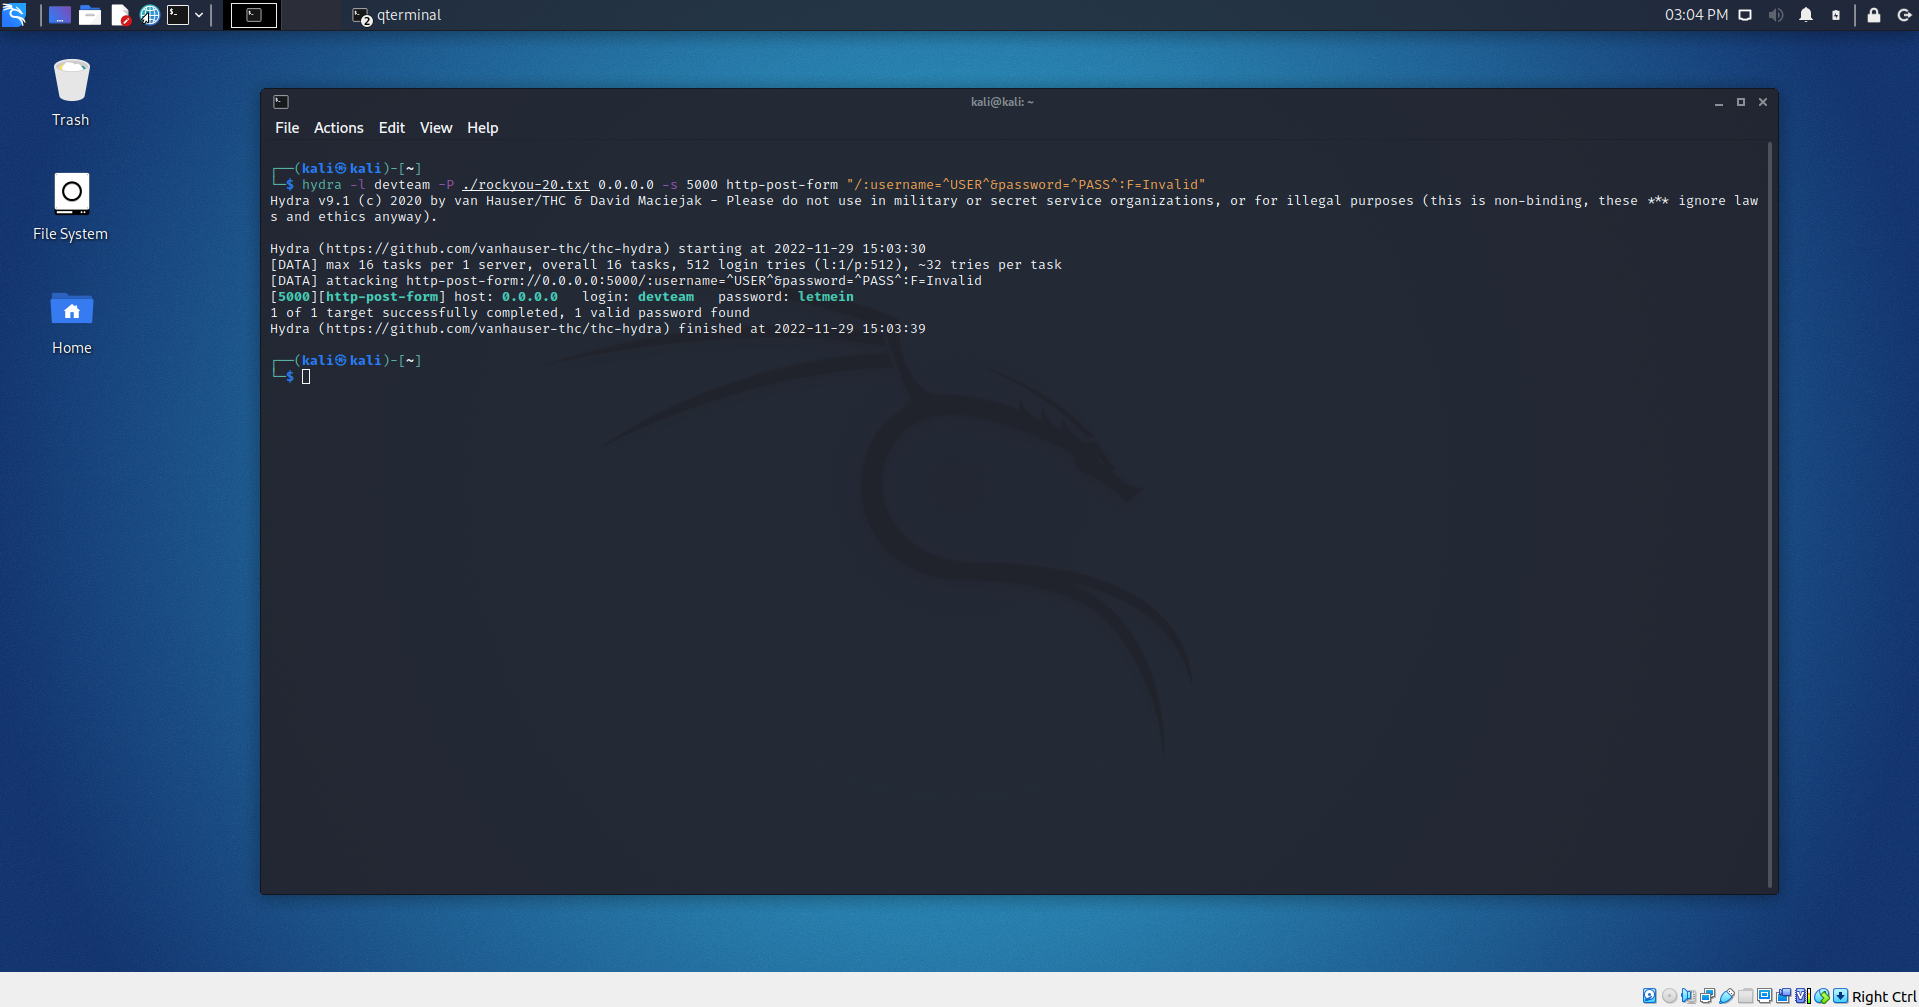Image resolution: width=1919 pixels, height=1007 pixels.
Task: Click the login 'devteam' result text
Action: (666, 297)
